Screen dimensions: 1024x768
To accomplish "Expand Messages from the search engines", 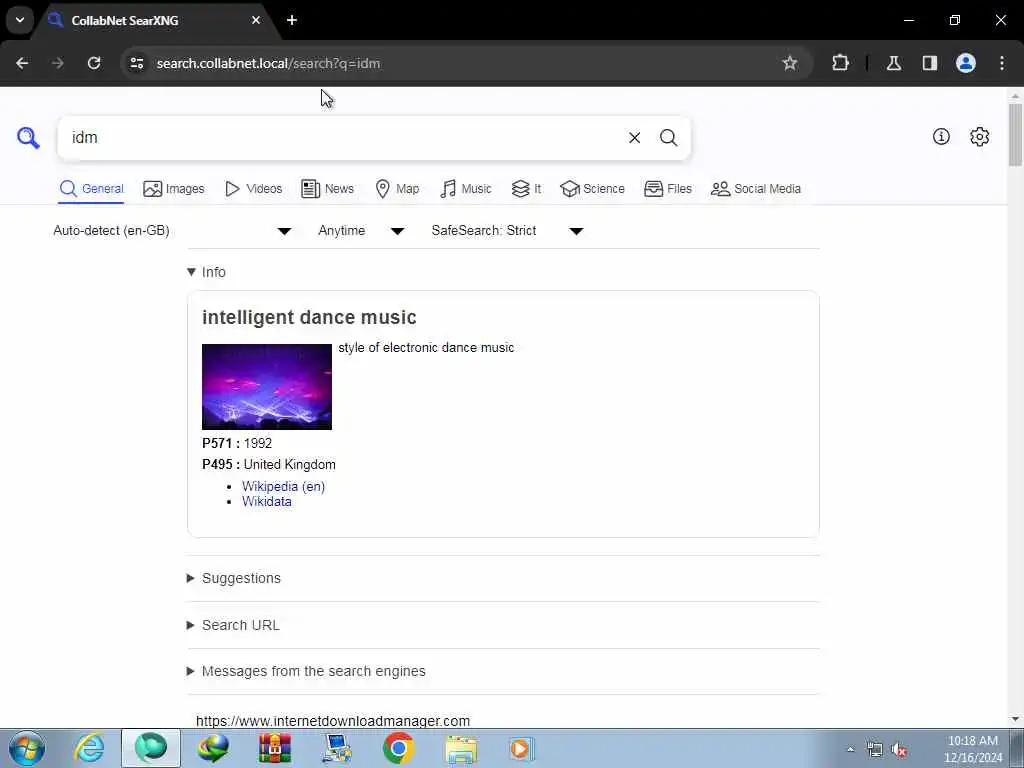I will [x=306, y=671].
